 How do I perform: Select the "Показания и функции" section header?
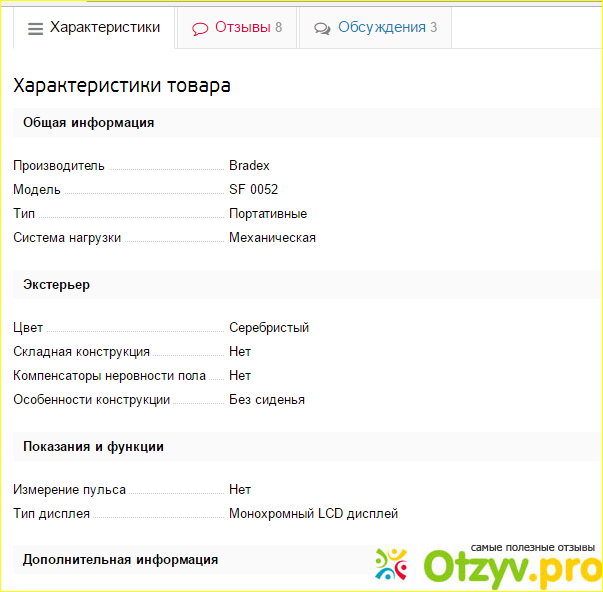pos(93,447)
